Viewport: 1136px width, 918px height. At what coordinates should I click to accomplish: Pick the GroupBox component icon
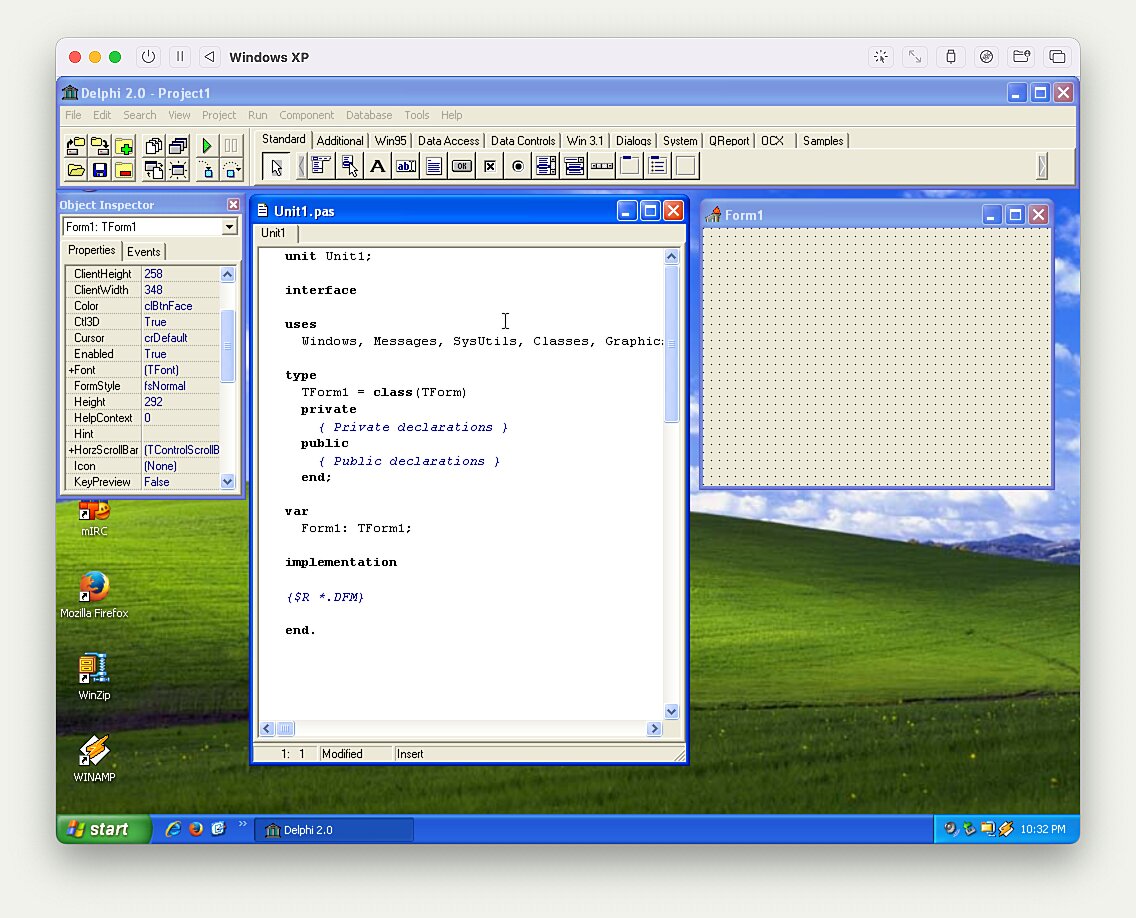630,166
